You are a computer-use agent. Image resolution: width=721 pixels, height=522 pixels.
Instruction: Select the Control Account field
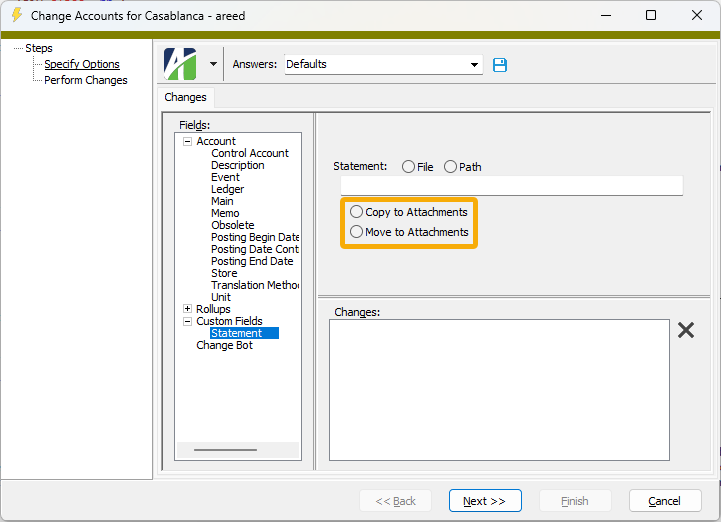coord(250,153)
